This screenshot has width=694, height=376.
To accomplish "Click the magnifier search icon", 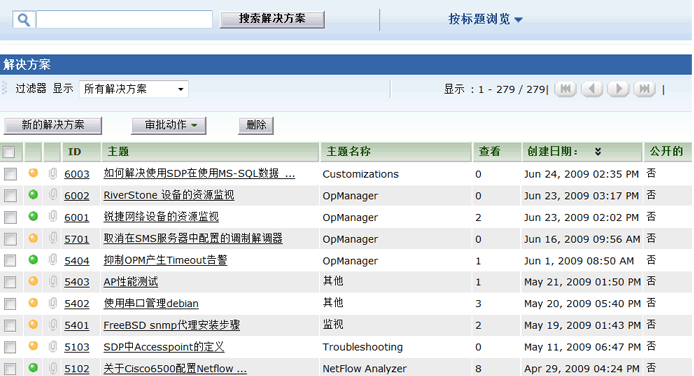I will [24, 20].
